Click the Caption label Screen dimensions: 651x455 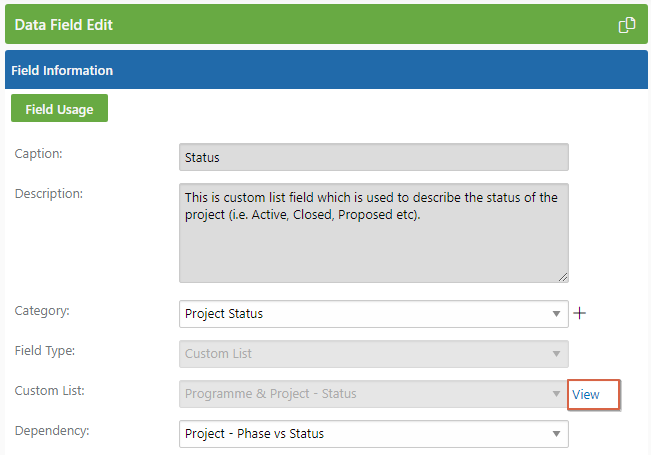coord(38,154)
